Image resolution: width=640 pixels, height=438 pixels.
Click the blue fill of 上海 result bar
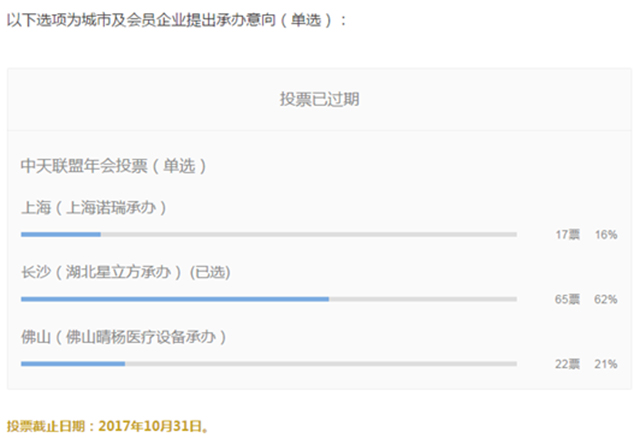60,234
